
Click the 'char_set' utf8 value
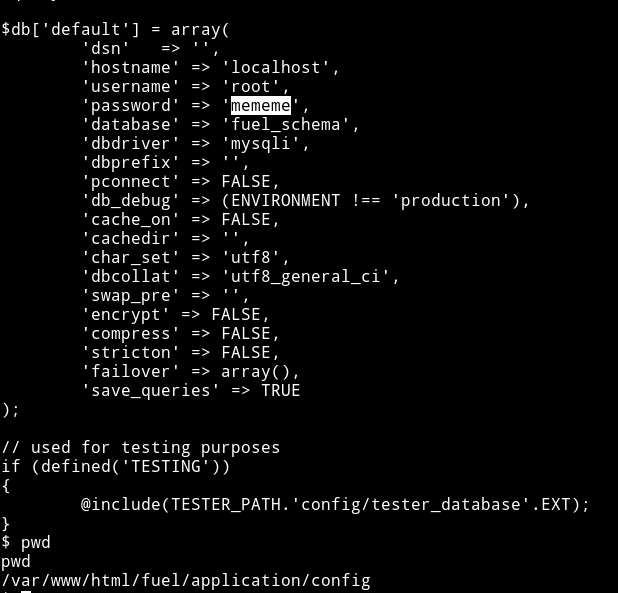tap(250, 258)
